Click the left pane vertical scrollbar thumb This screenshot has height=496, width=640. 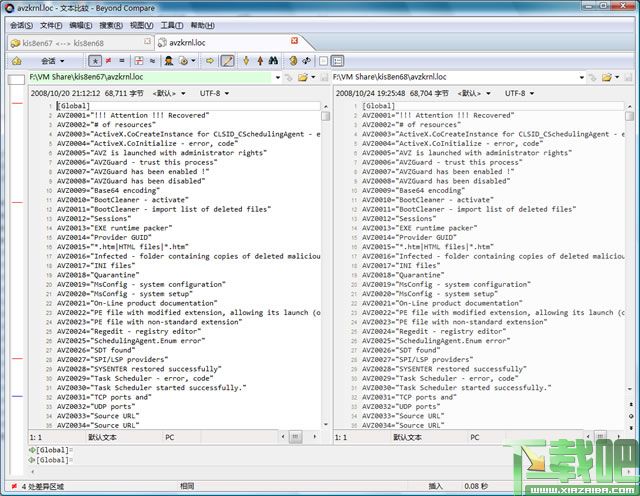point(325,116)
